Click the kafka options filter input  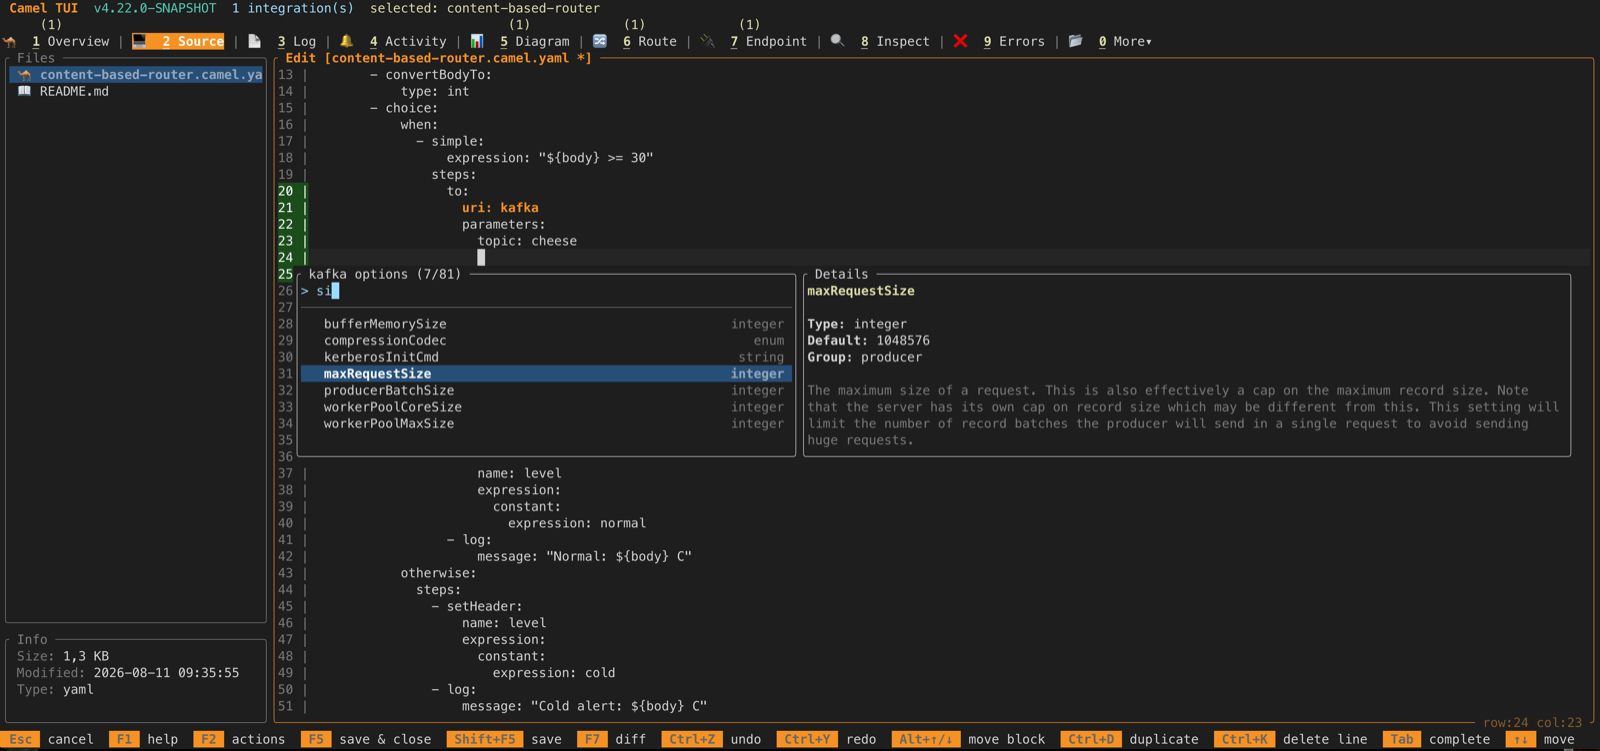[546, 291]
